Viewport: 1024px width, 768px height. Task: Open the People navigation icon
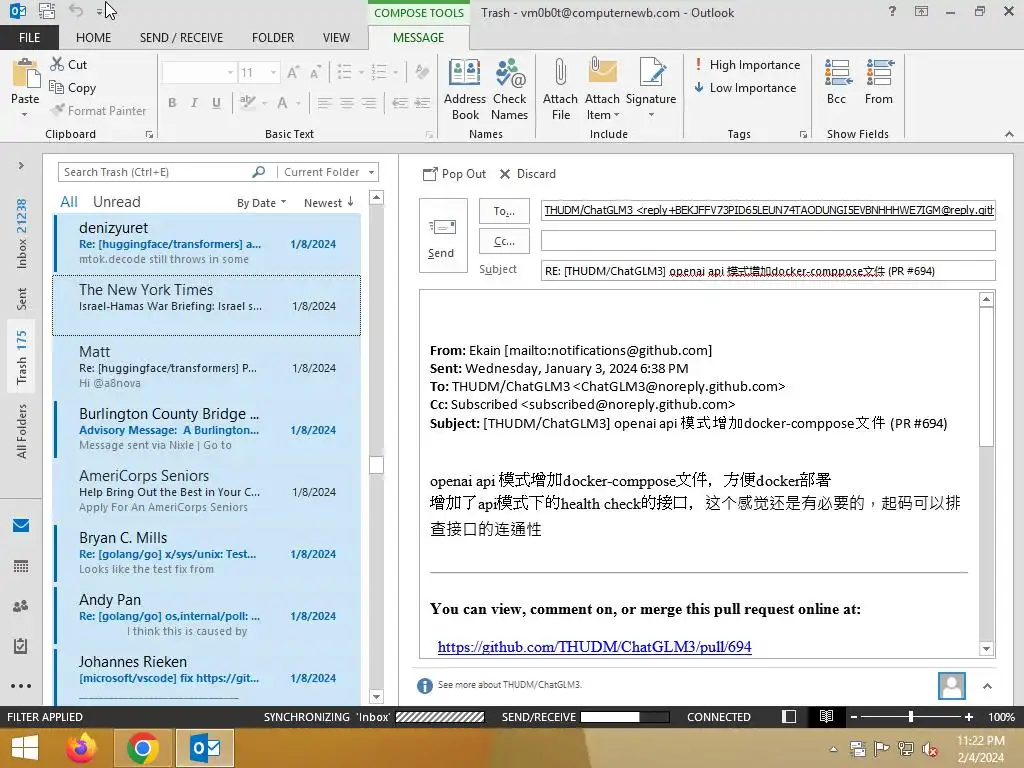[21, 606]
